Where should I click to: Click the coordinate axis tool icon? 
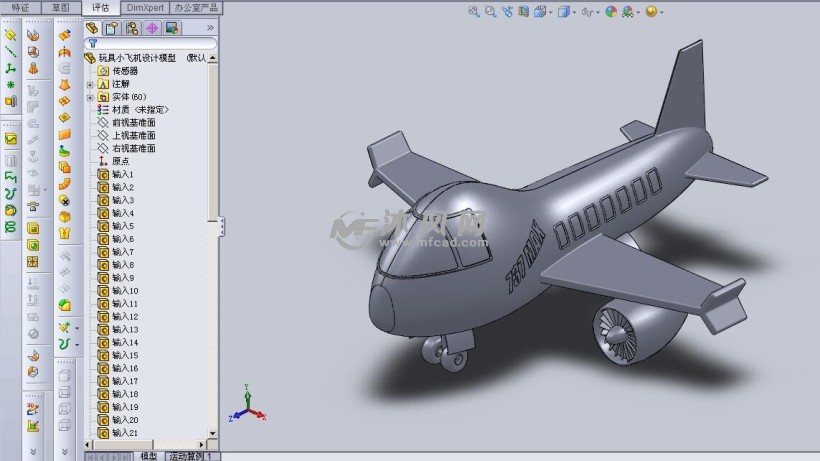pos(10,68)
